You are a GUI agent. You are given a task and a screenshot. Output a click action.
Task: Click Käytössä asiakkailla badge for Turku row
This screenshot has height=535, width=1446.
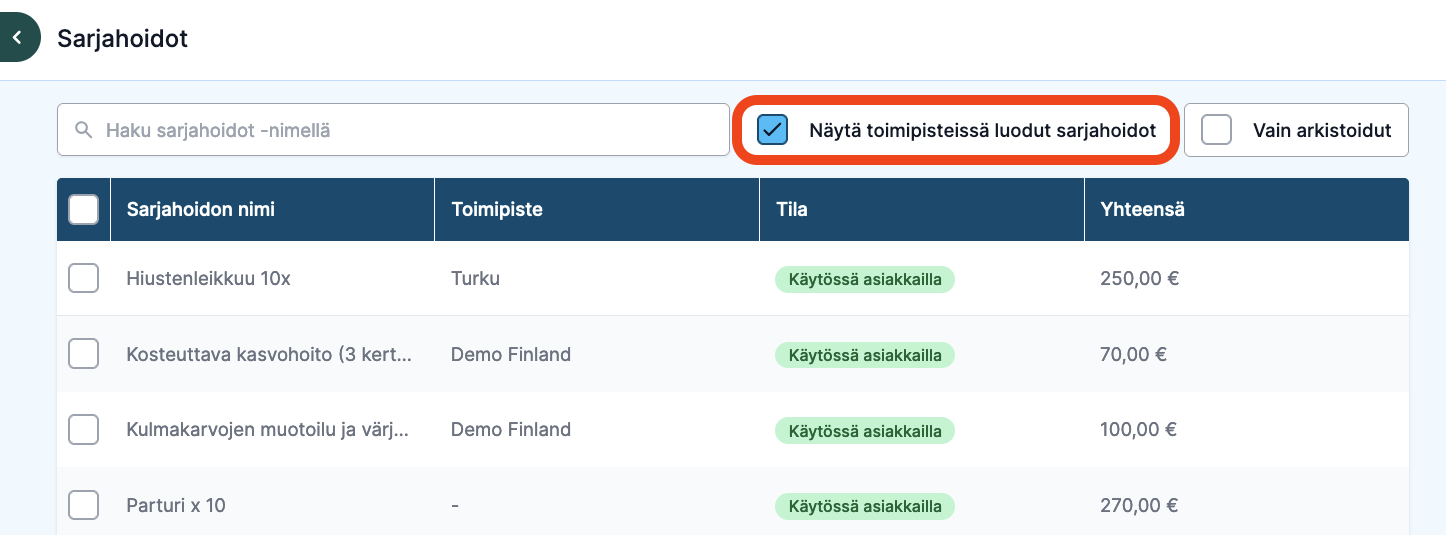point(865,279)
